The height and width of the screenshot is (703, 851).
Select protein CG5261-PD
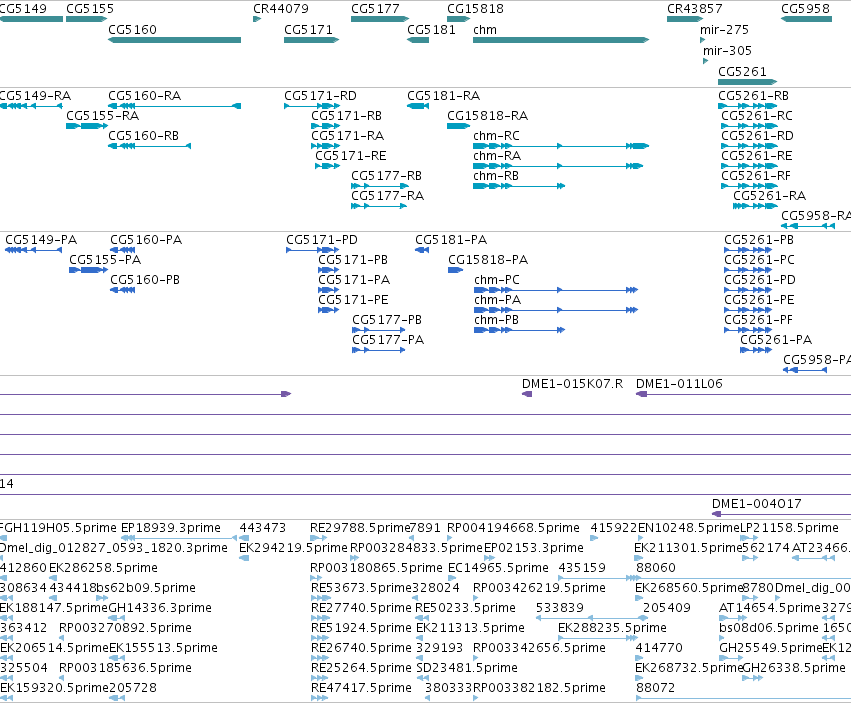(748, 290)
